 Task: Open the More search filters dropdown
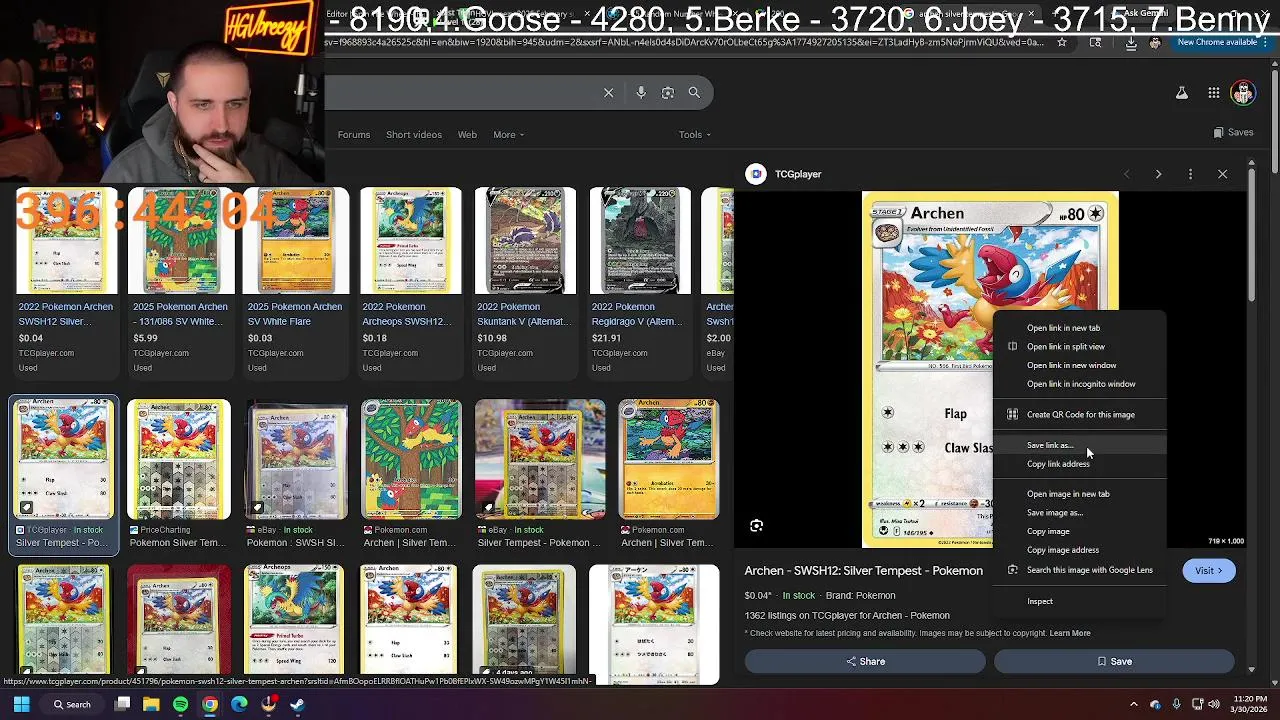tap(508, 135)
